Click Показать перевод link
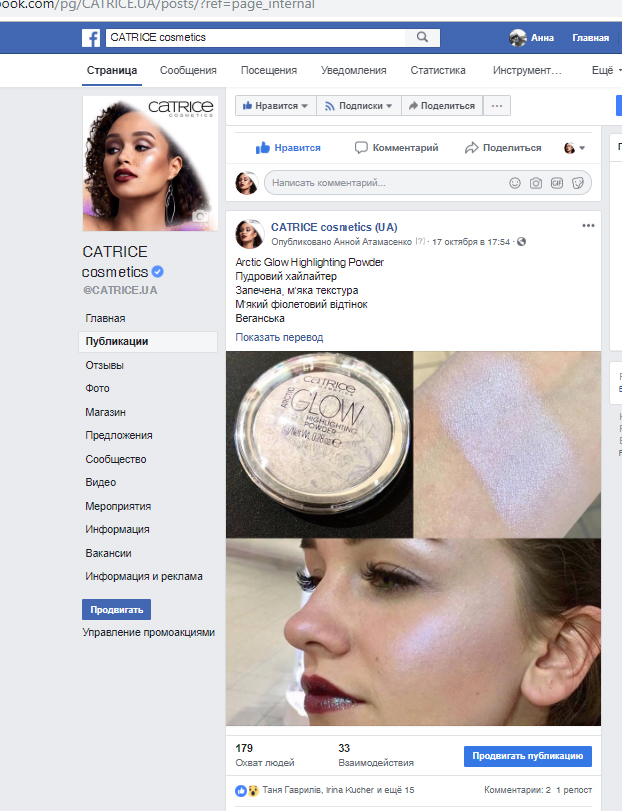The image size is (622, 811). 279,337
